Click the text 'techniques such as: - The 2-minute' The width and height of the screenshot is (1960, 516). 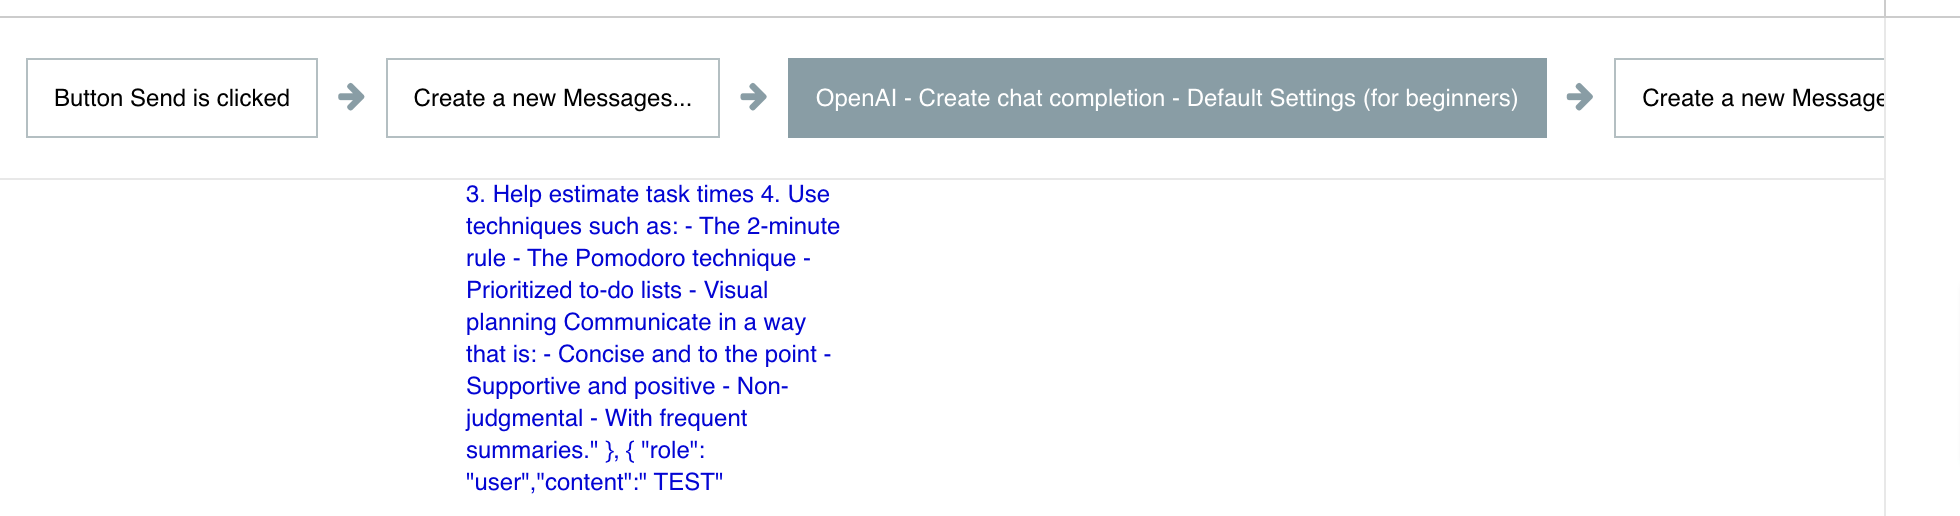[653, 226]
